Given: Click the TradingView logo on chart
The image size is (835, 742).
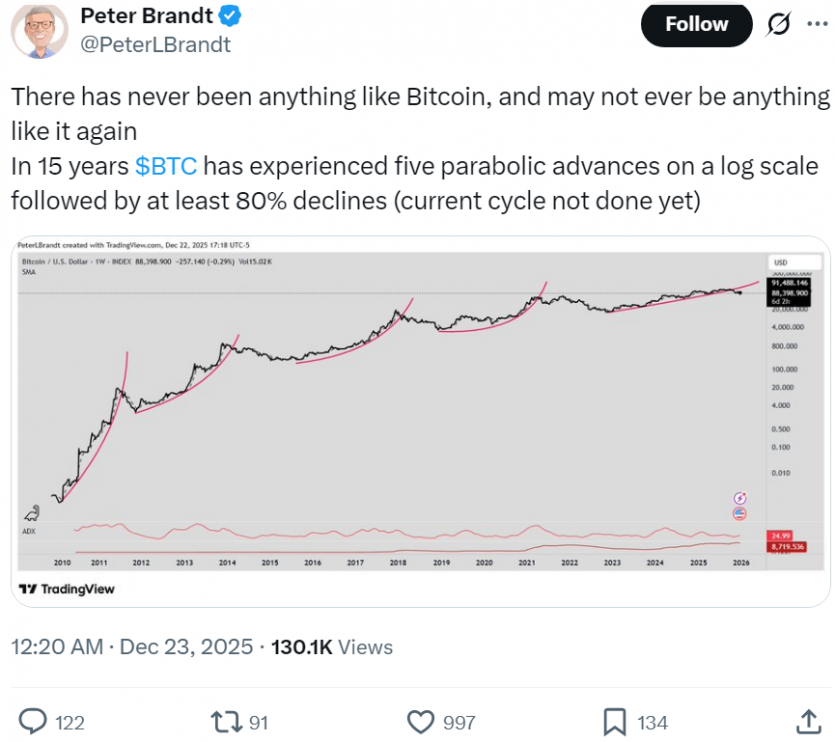Looking at the screenshot, I should pos(67,589).
